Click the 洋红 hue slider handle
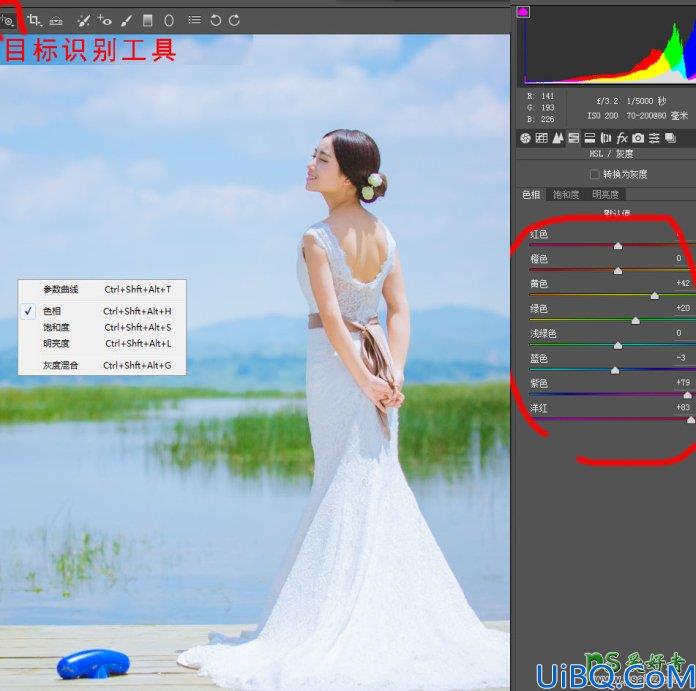Viewport: 696px width, 691px height. [x=691, y=420]
